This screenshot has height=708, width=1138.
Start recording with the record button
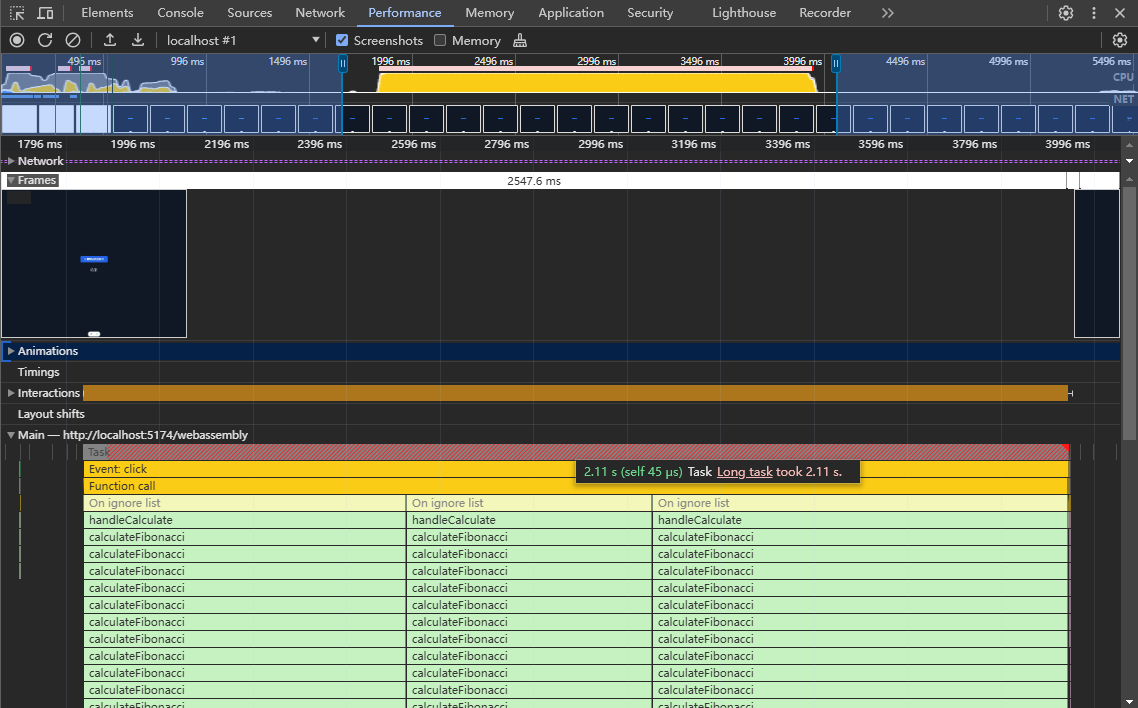(17, 41)
